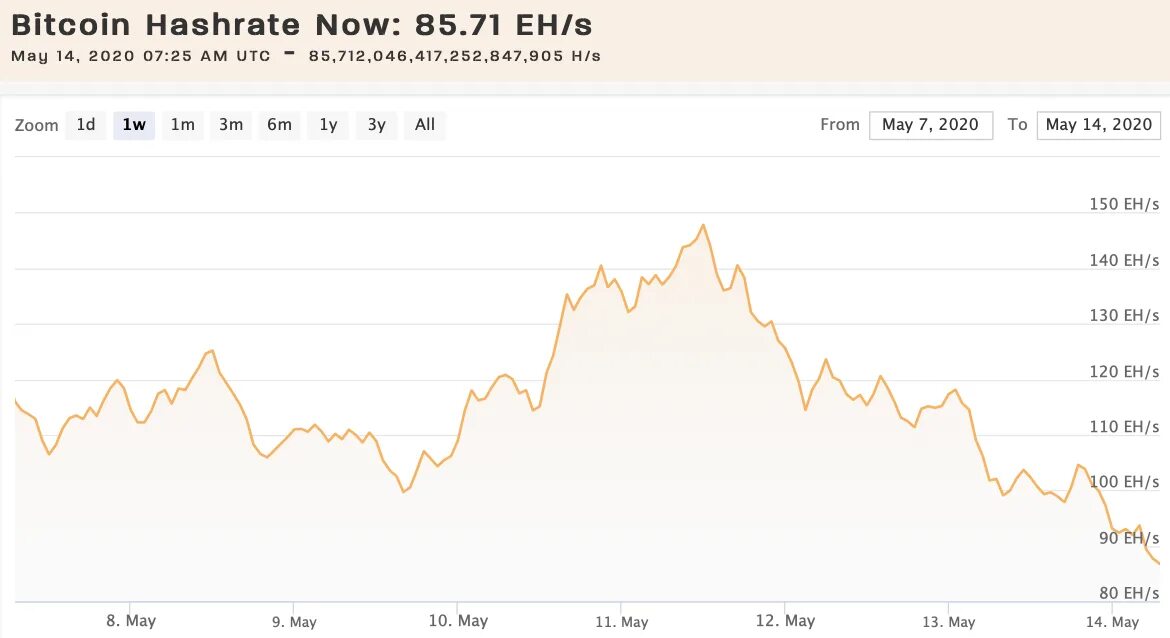Screen dimensions: 1170x638
Task: Select the 1w zoom range
Action: pyautogui.click(x=134, y=125)
